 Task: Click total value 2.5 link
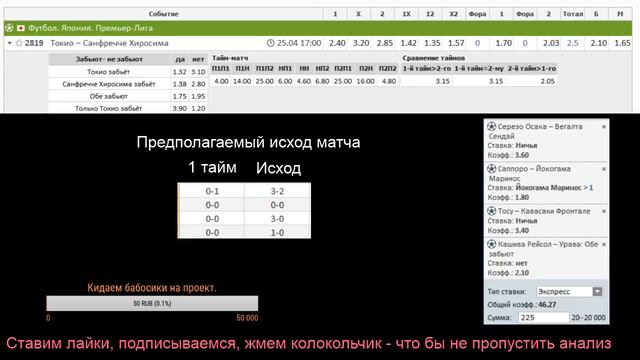point(573,43)
